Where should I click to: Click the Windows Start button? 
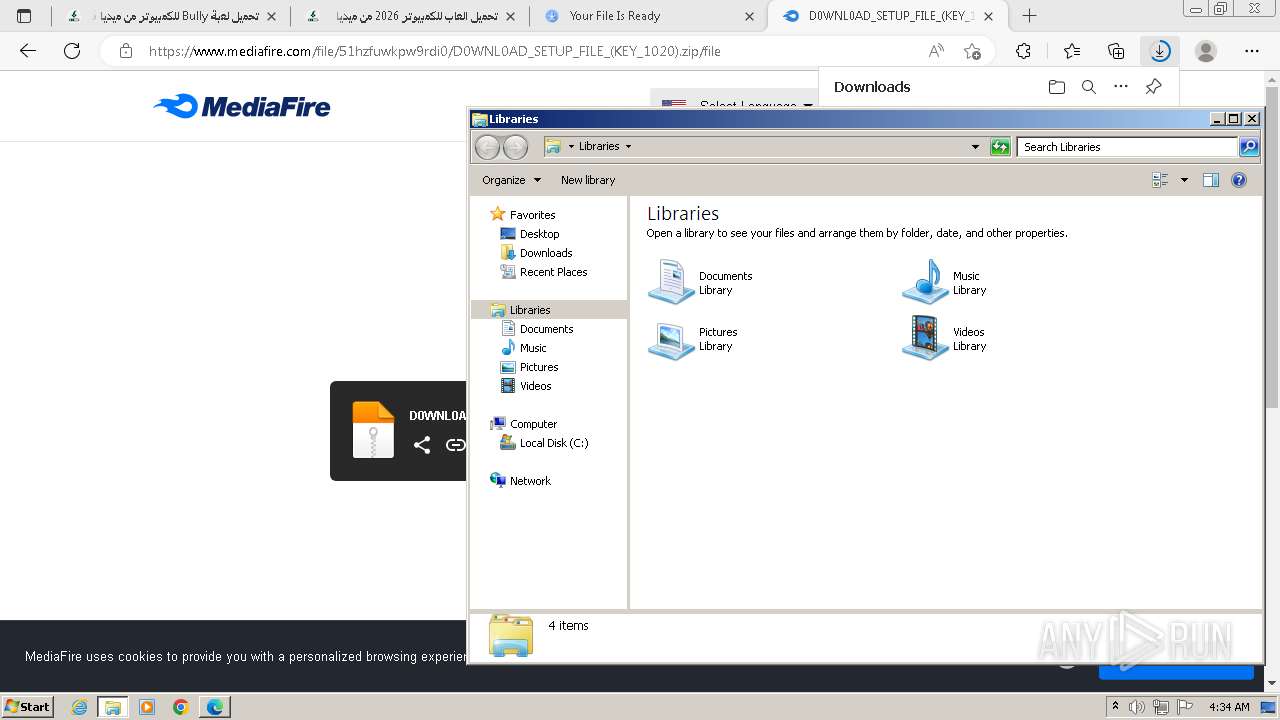point(27,706)
